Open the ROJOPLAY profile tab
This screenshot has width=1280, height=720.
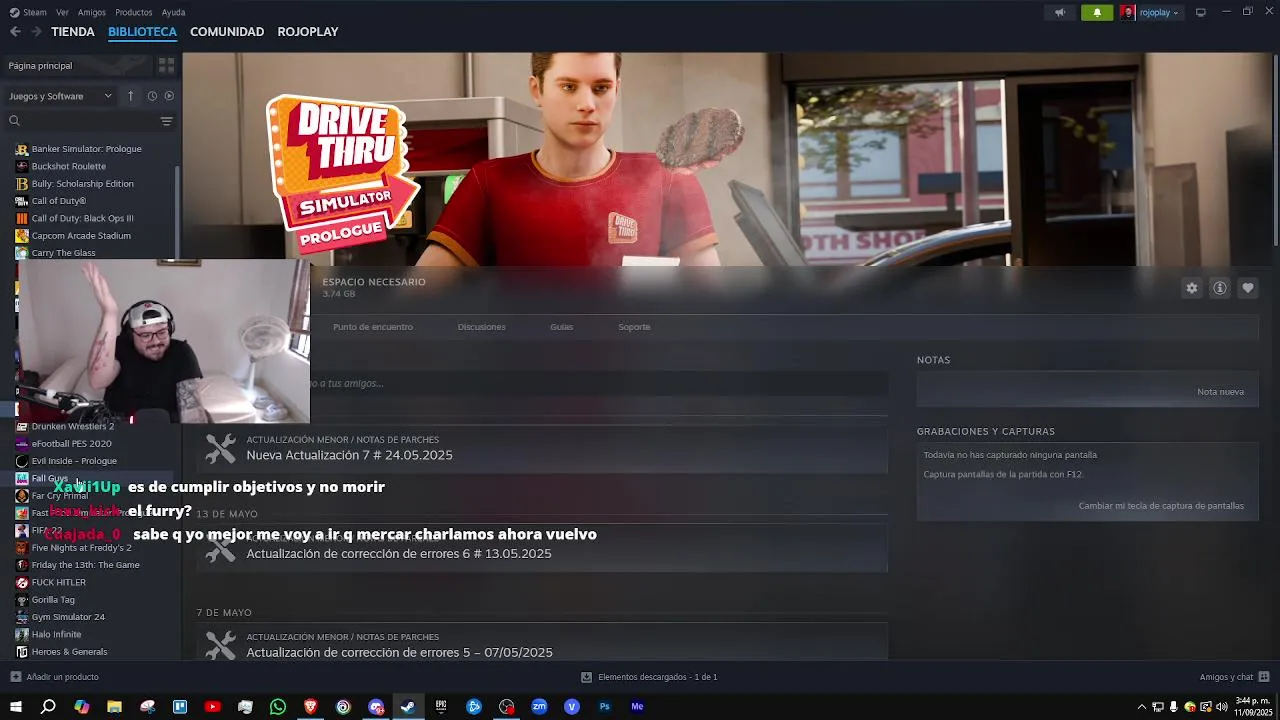(308, 32)
